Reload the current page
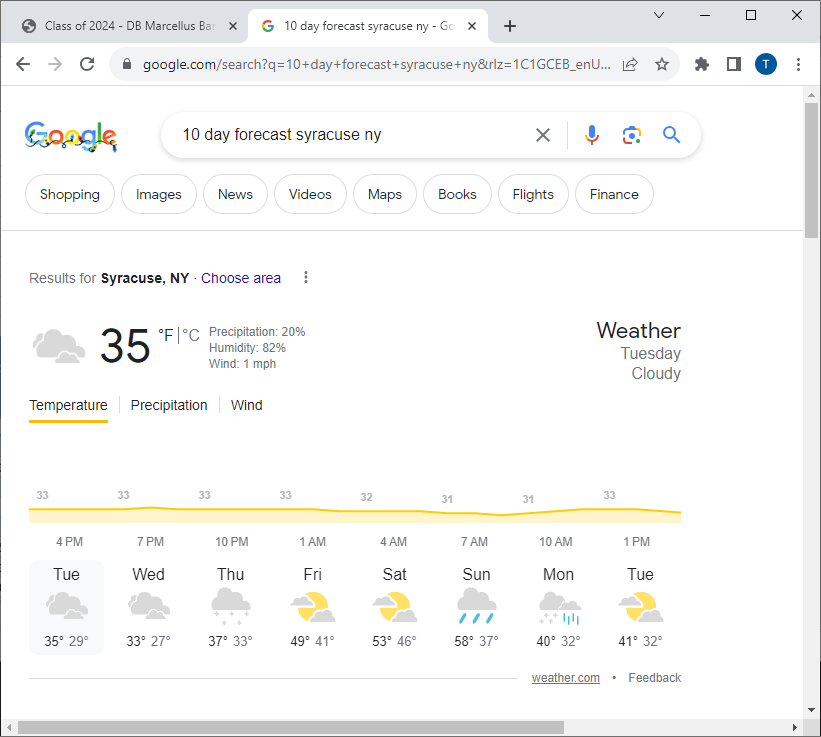821x737 pixels. 87,63
